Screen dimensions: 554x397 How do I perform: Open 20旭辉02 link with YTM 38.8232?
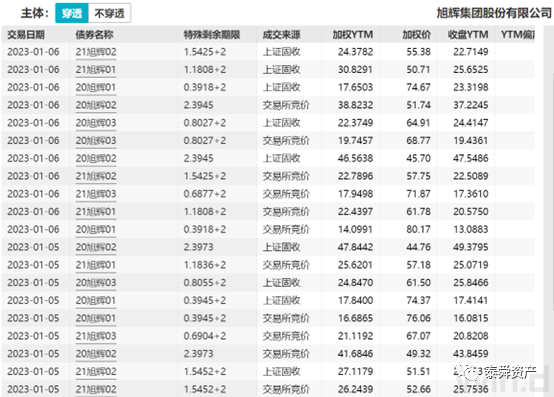96,105
